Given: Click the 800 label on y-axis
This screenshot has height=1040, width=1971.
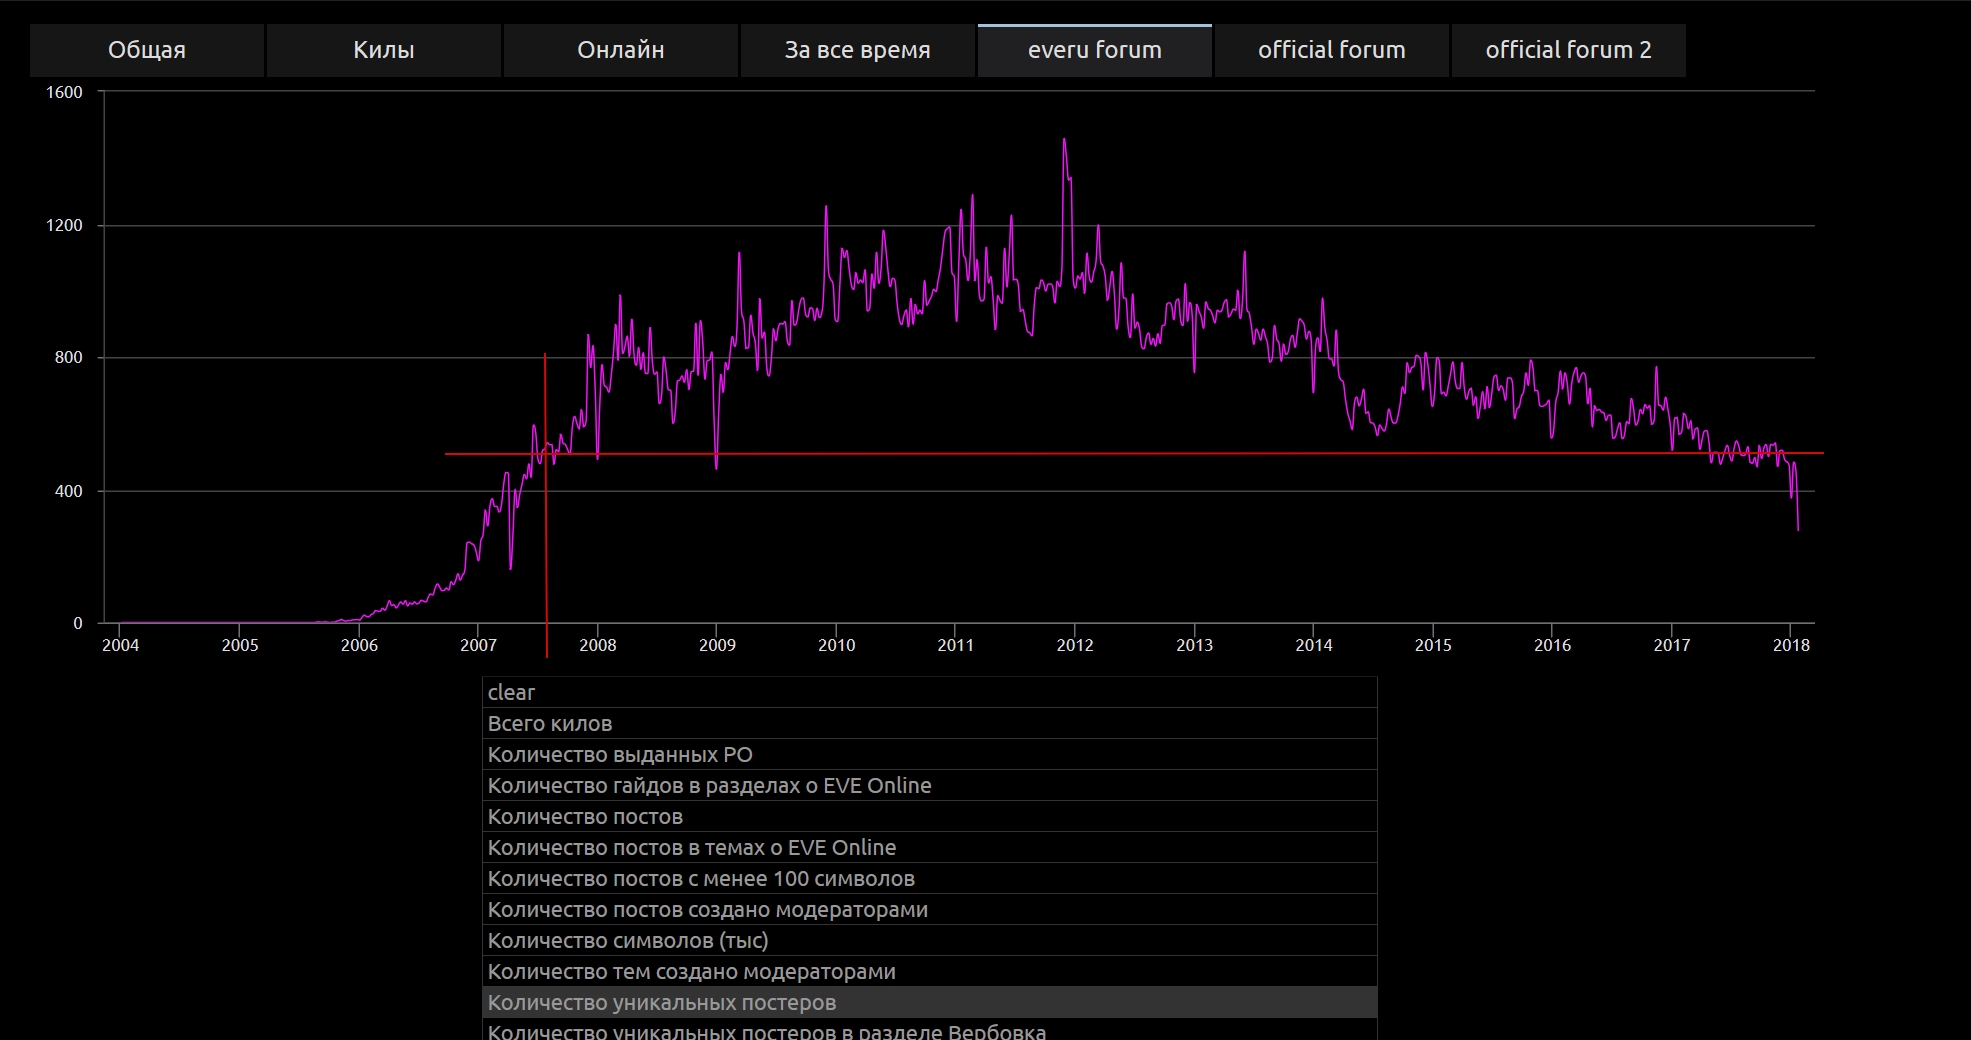Looking at the screenshot, I should 69,357.
